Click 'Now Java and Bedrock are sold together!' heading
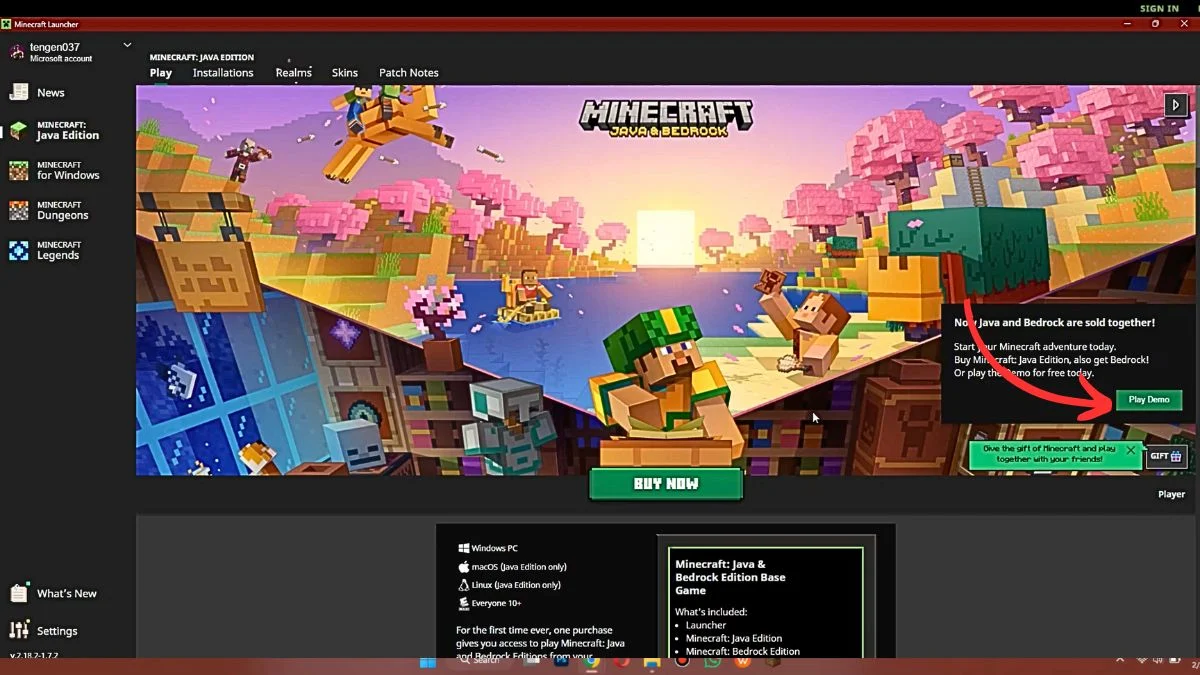This screenshot has height=675, width=1200. click(x=1054, y=323)
